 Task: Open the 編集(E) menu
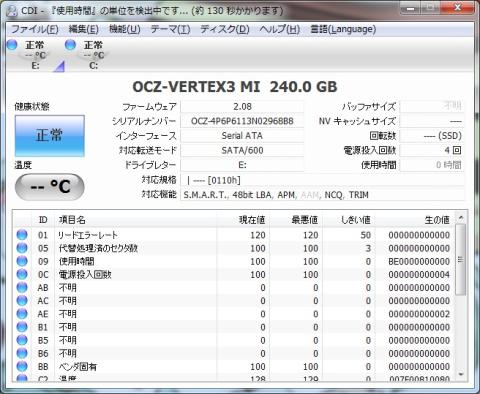(x=83, y=29)
